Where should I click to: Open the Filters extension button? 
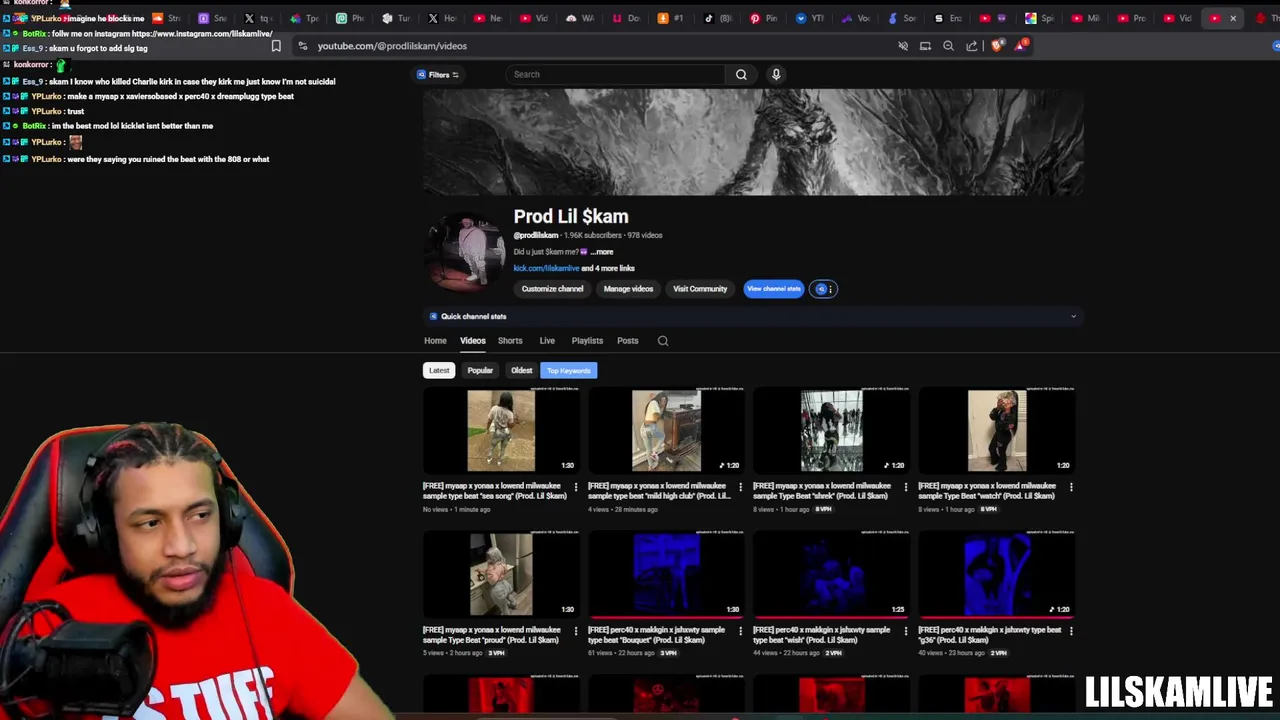click(x=438, y=74)
